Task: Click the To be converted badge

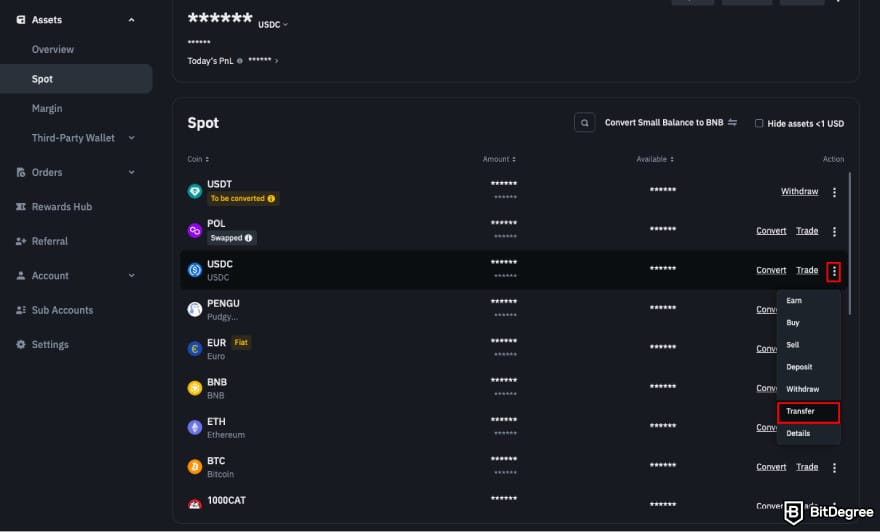Action: point(242,199)
